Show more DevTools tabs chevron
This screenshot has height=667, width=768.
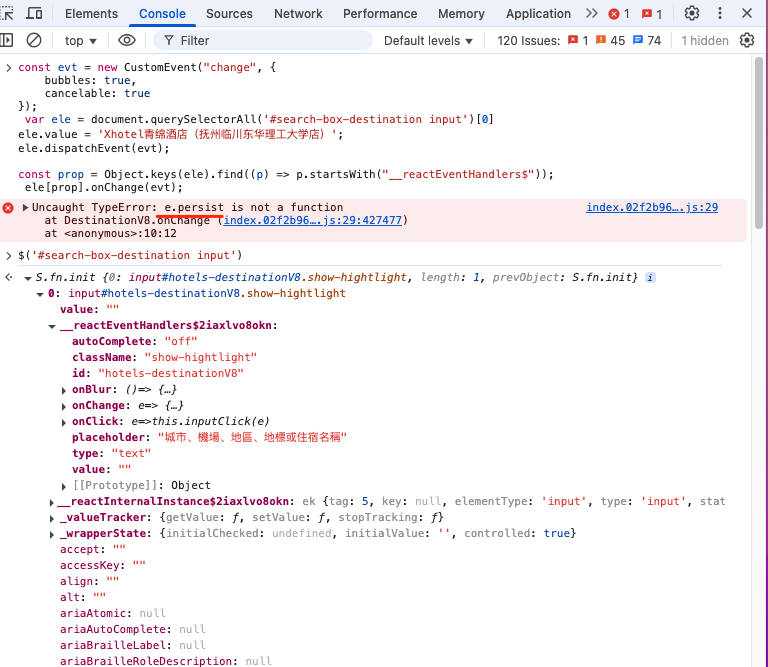pyautogui.click(x=592, y=13)
